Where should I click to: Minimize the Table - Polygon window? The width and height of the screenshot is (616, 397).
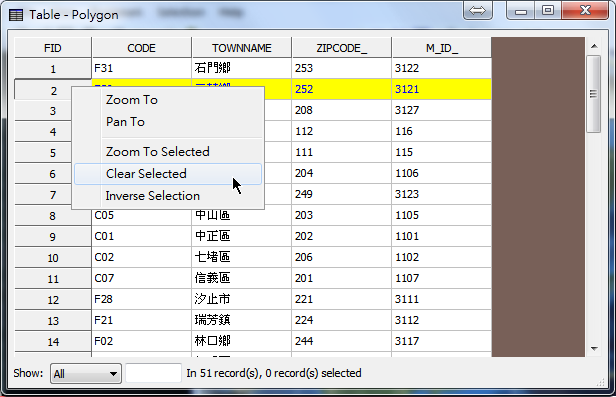[x=521, y=11]
